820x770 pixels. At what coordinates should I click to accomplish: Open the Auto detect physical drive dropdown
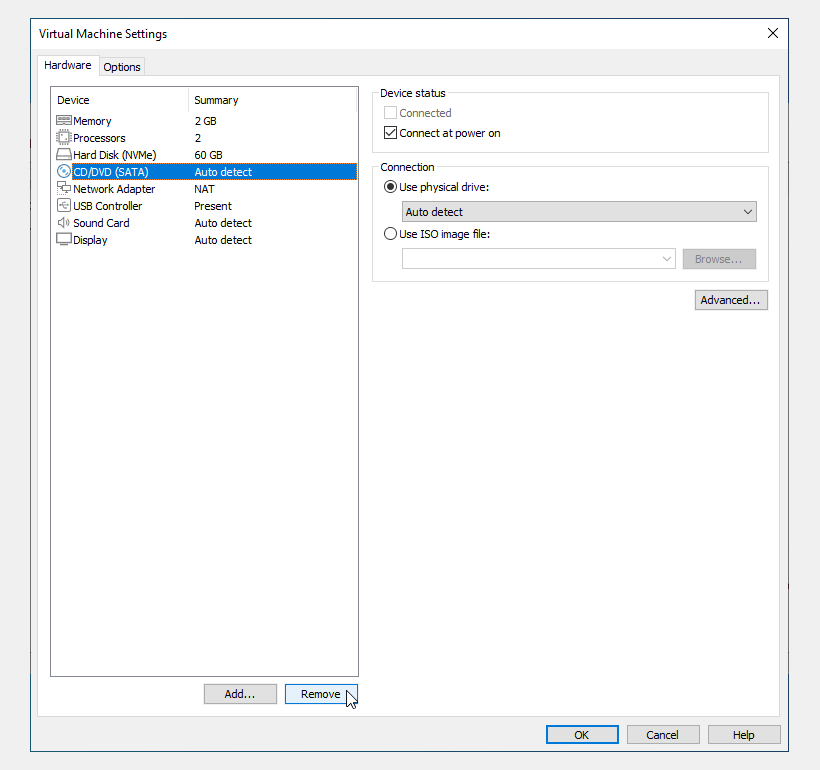click(579, 212)
